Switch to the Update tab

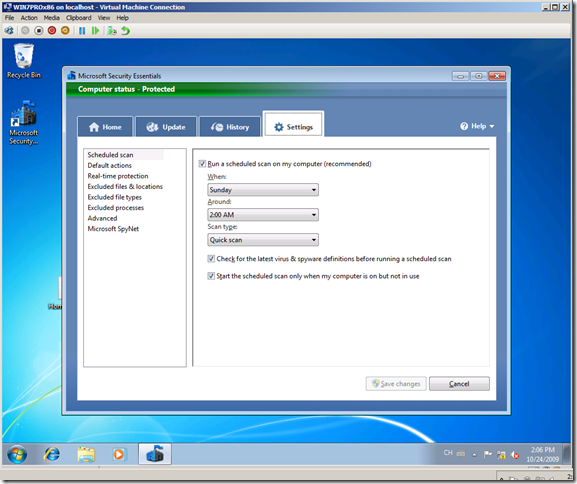[x=166, y=127]
